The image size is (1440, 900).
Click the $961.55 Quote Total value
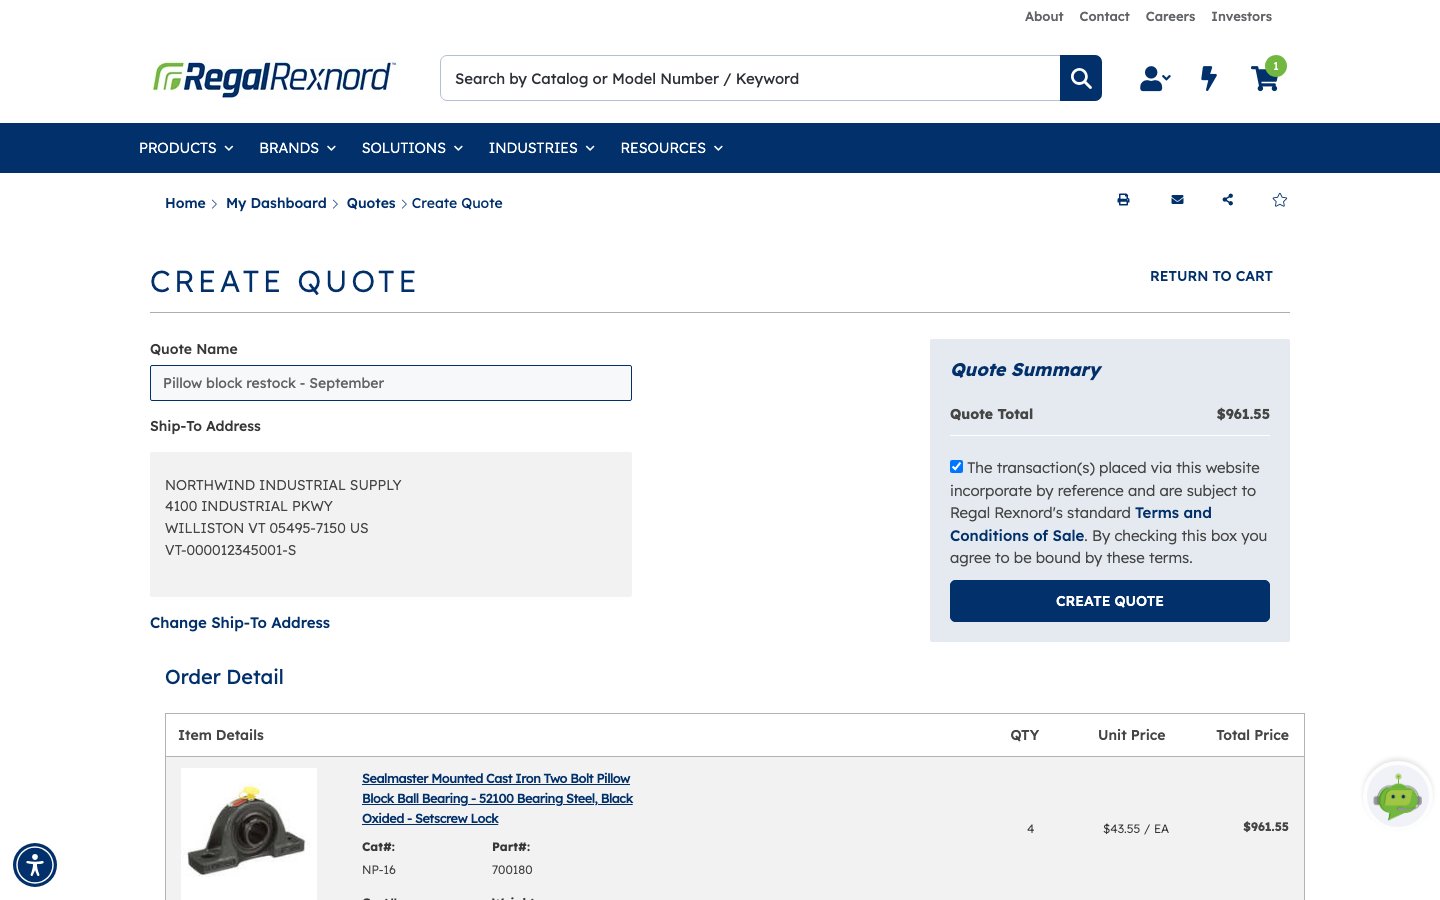(1243, 414)
